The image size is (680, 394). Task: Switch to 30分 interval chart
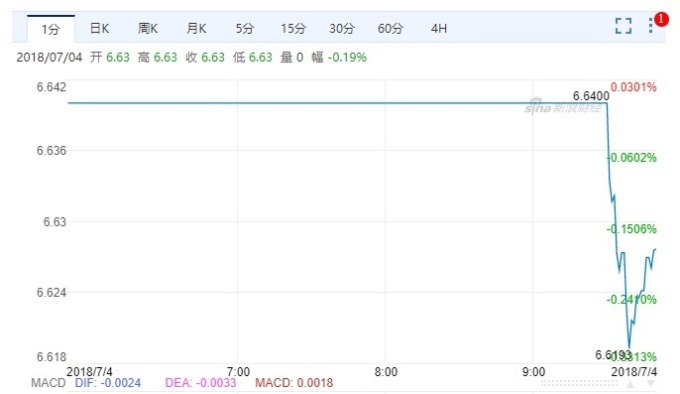[x=342, y=29]
